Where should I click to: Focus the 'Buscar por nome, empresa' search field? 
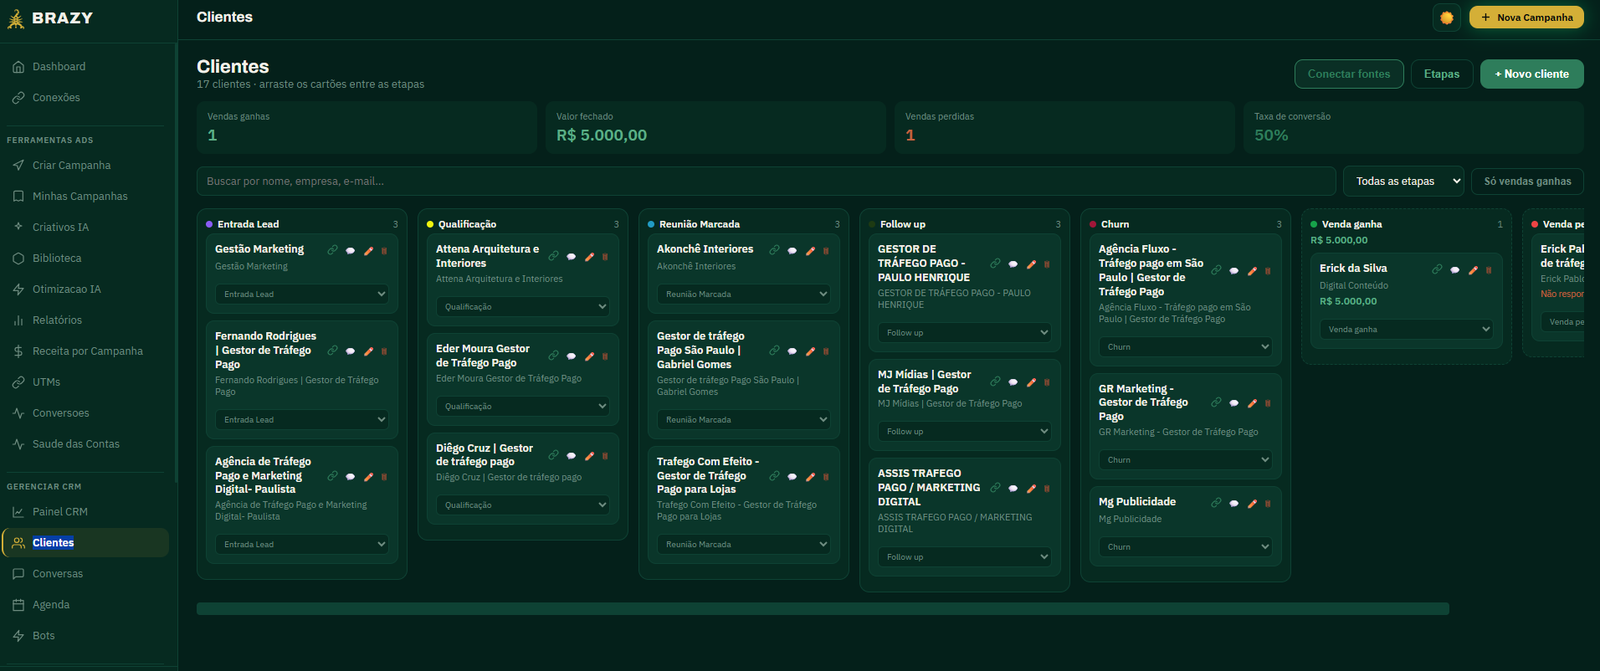click(766, 181)
